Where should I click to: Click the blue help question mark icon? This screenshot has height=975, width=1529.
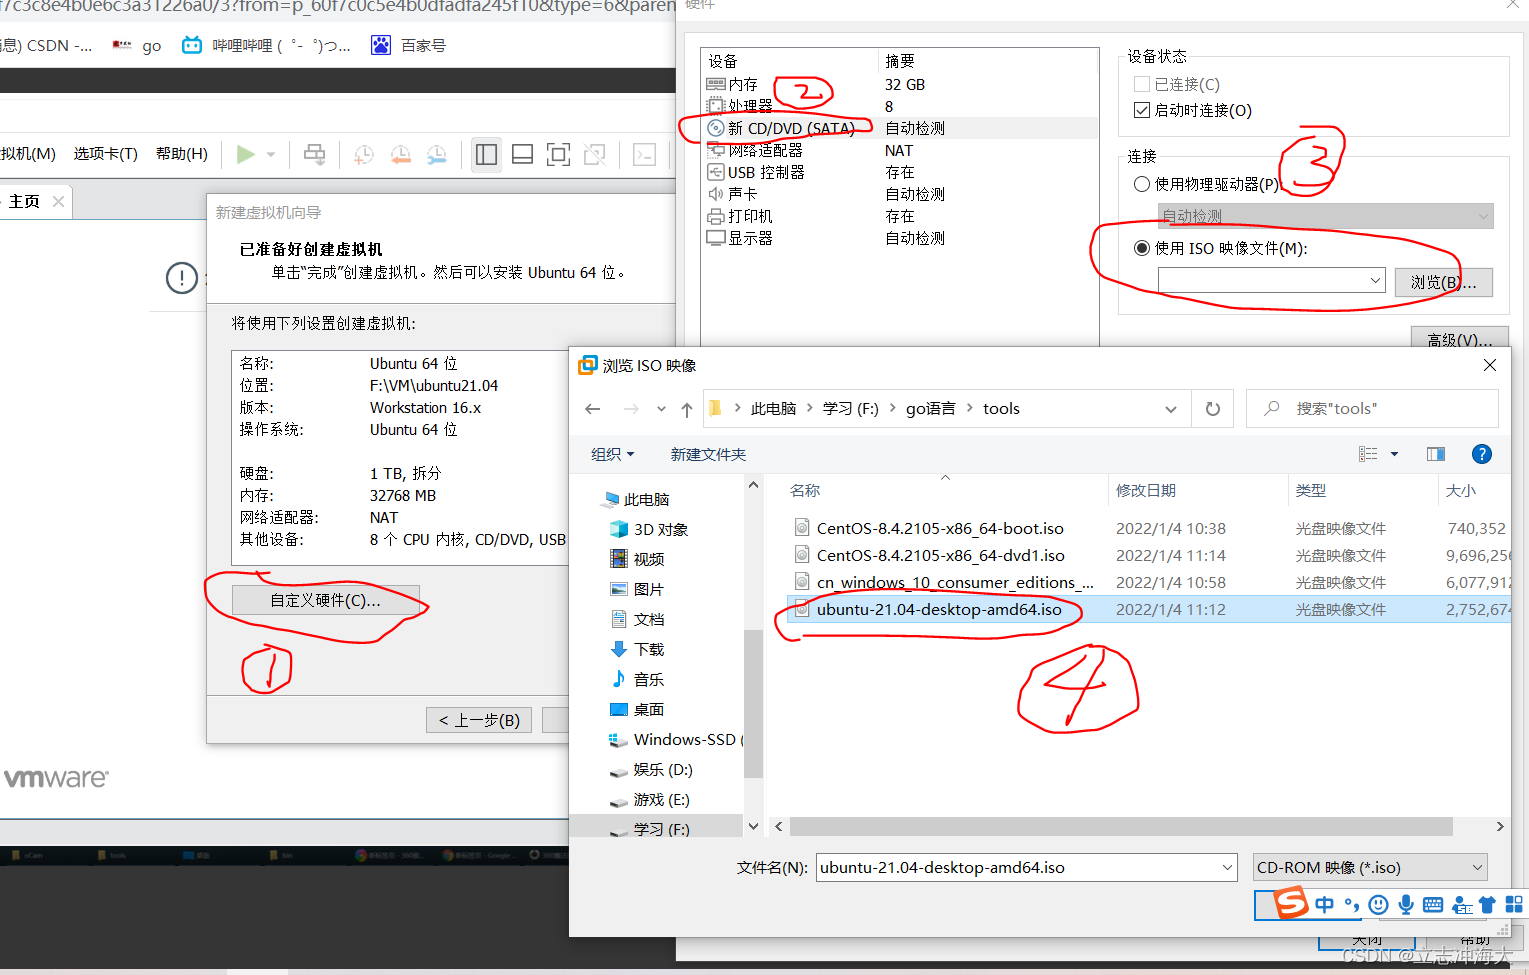1482,454
